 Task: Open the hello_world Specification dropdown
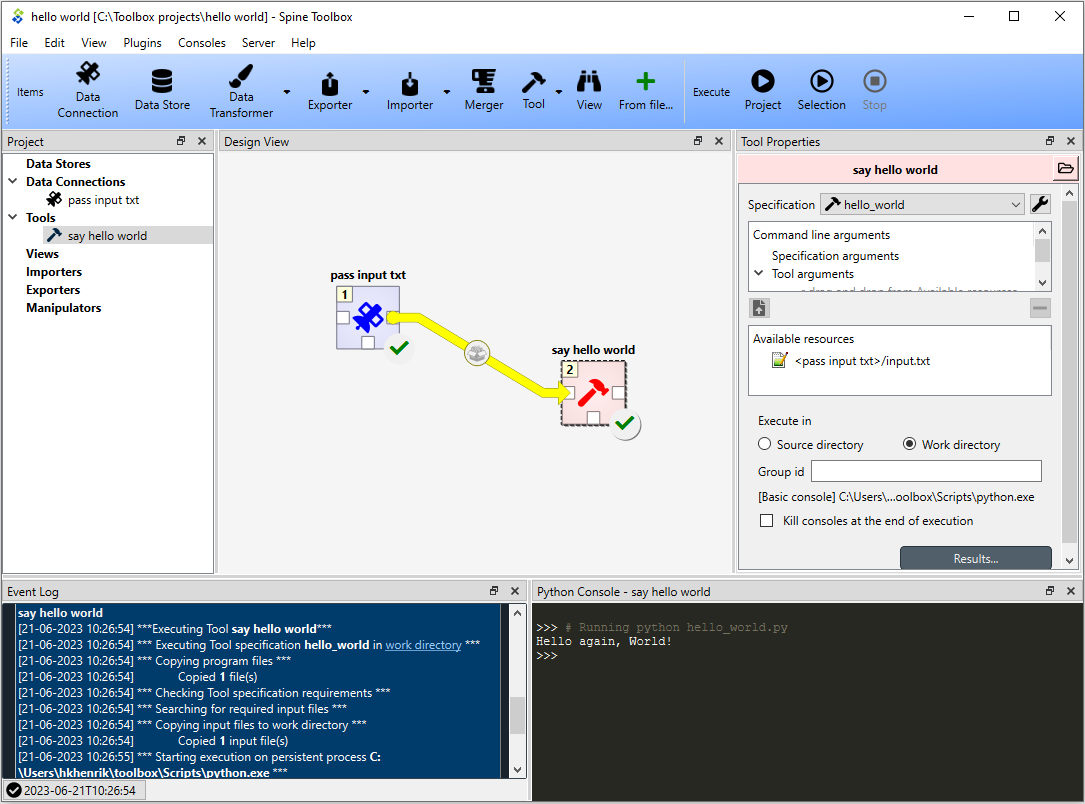[922, 204]
